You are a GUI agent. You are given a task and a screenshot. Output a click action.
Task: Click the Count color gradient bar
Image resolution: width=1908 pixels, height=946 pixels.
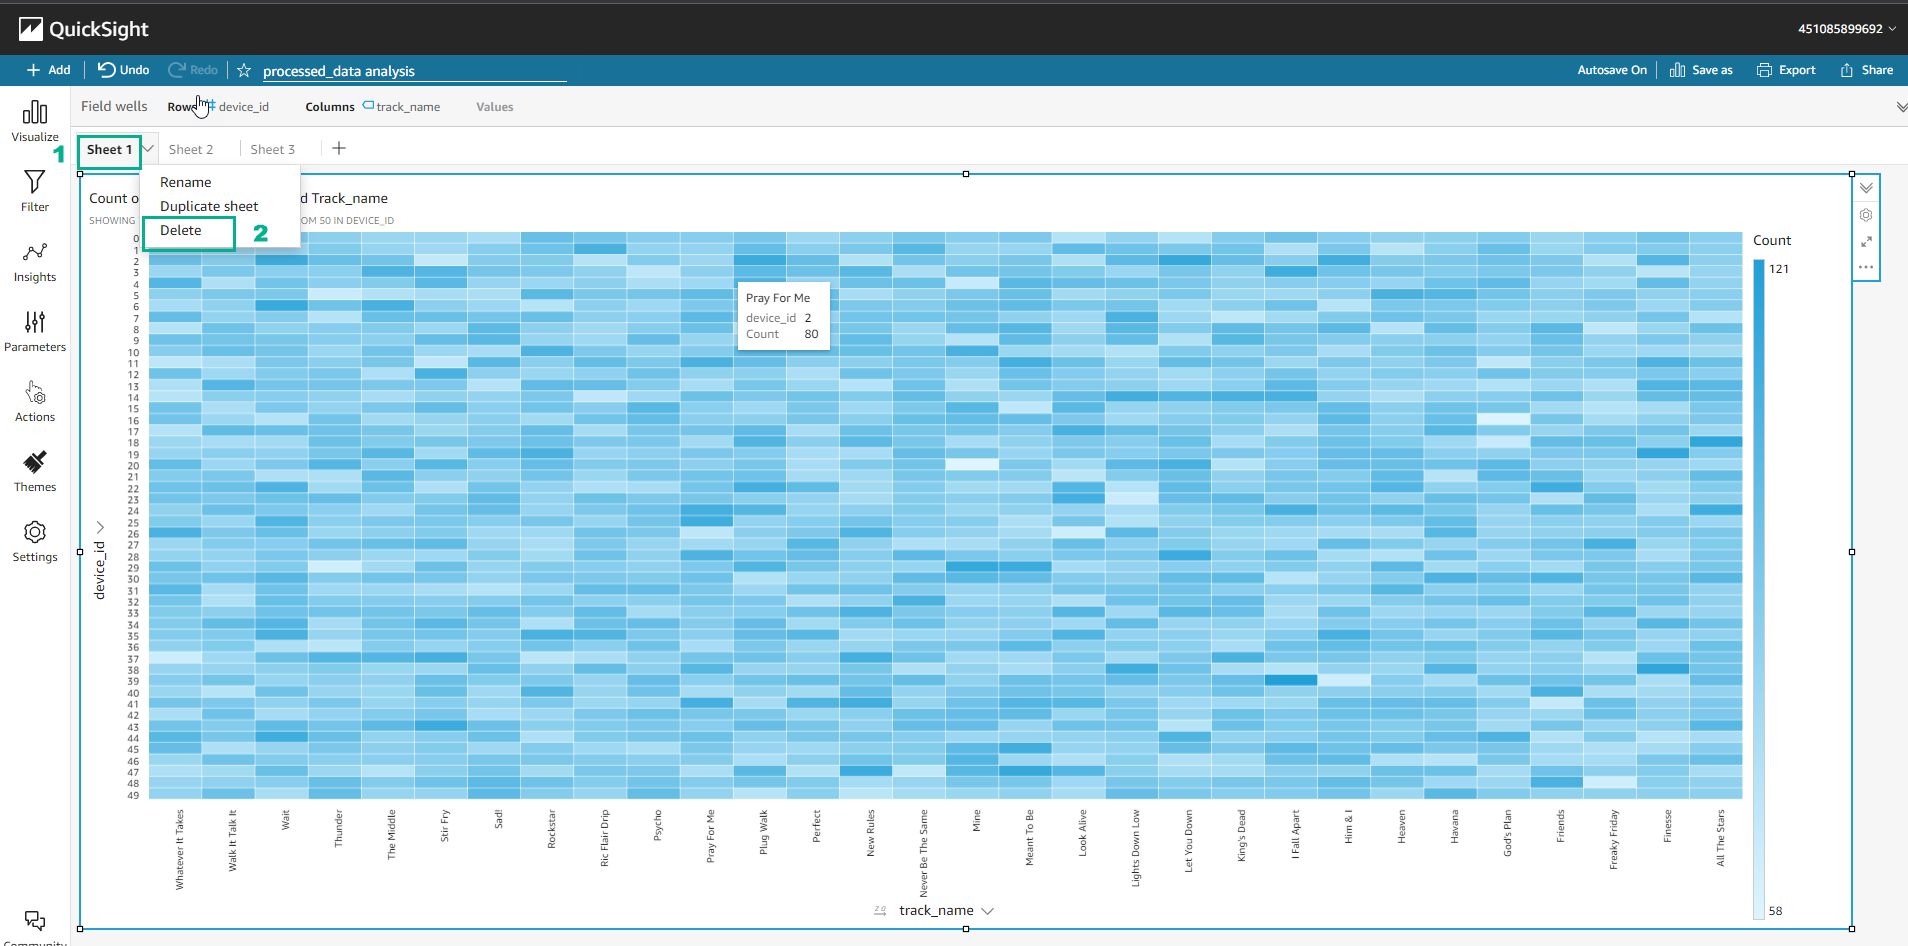[x=1759, y=589]
